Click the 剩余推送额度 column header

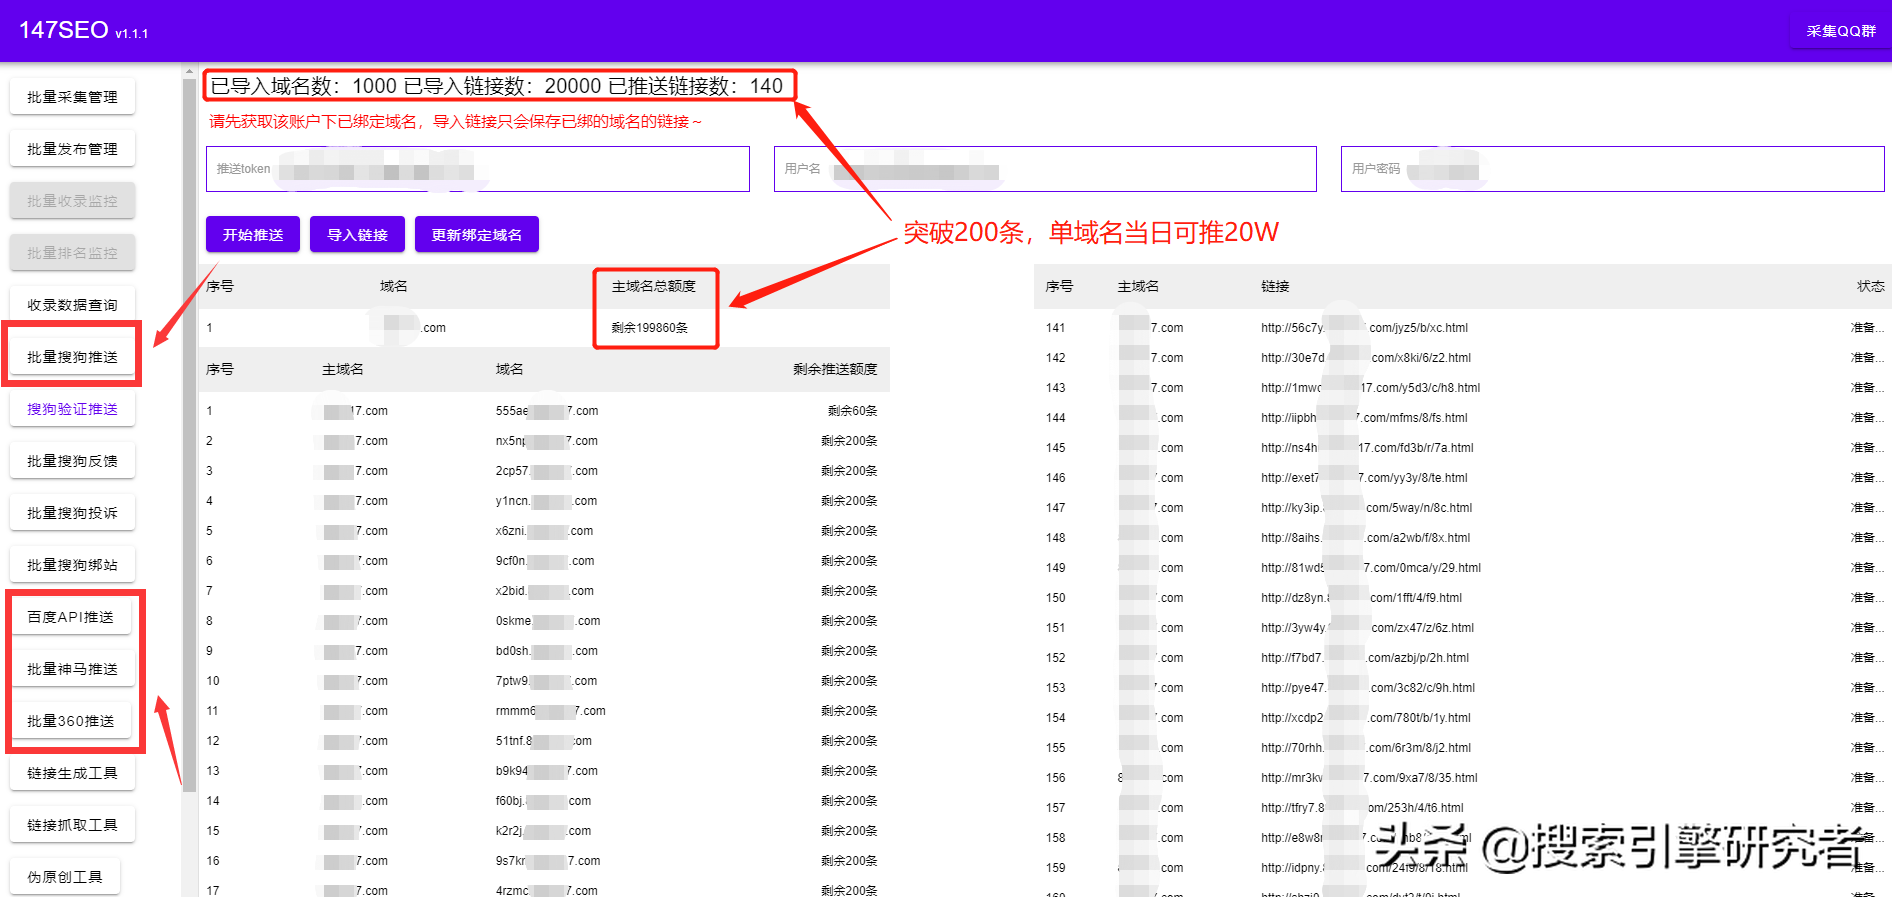[835, 369]
